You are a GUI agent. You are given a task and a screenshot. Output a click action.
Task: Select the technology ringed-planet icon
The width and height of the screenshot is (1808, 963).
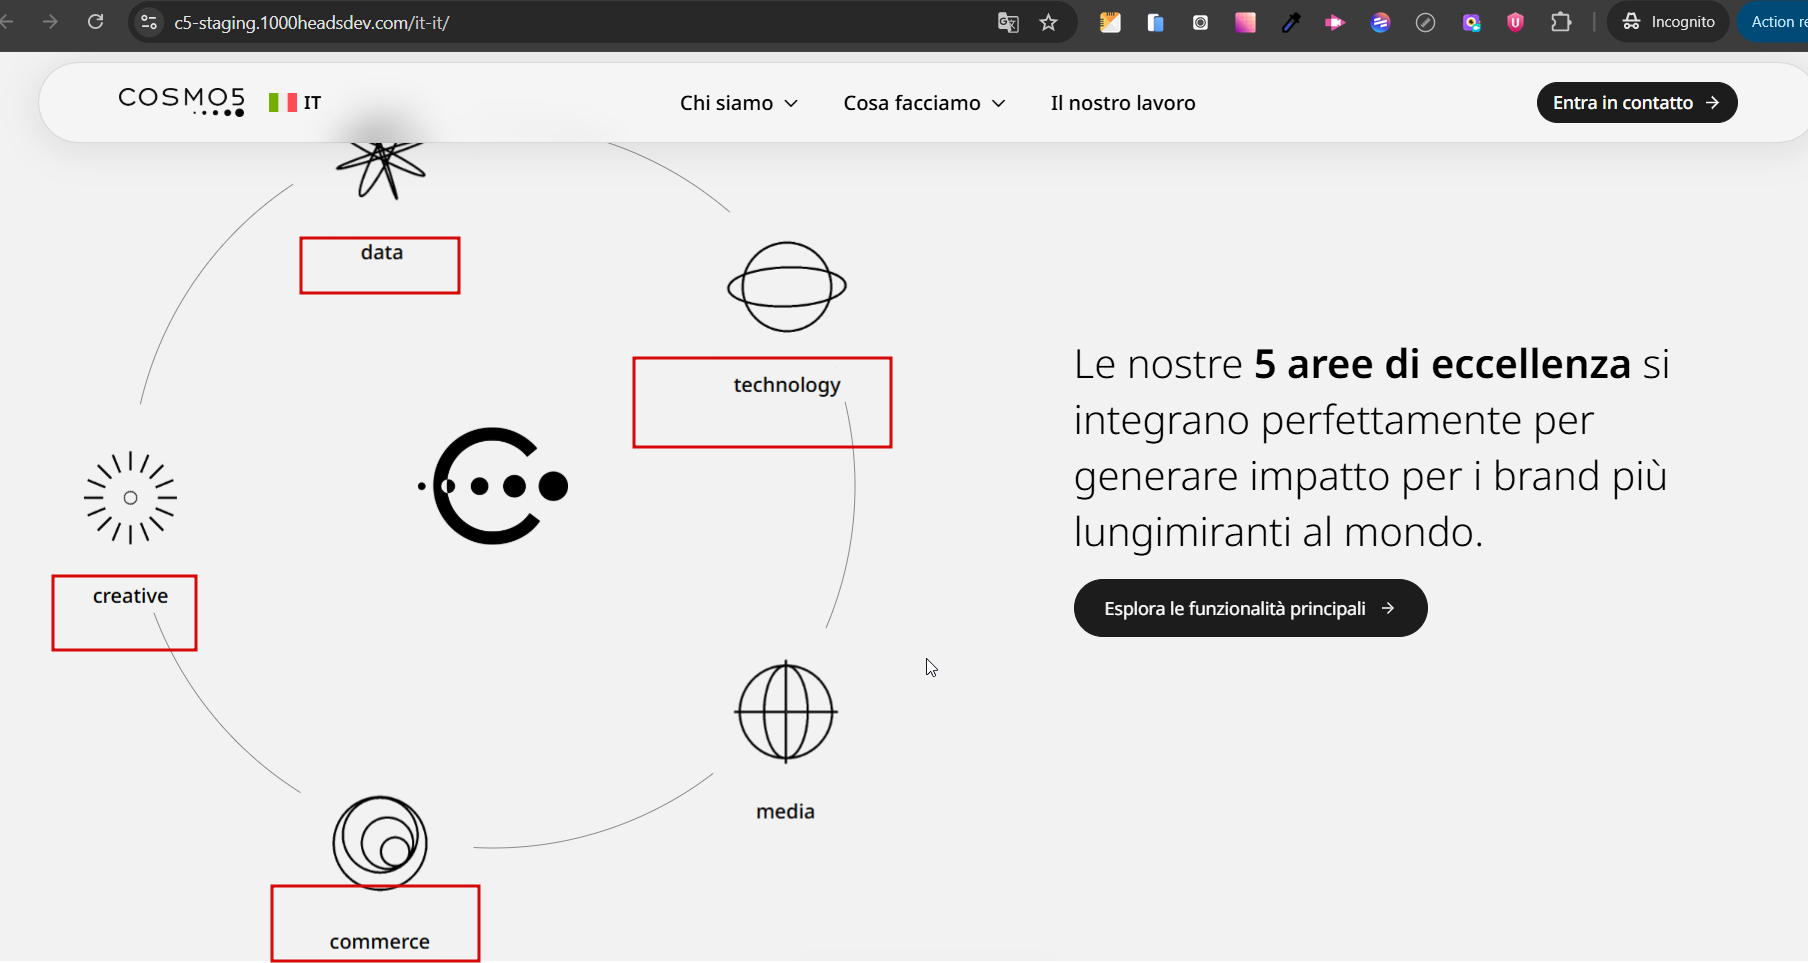click(x=787, y=287)
